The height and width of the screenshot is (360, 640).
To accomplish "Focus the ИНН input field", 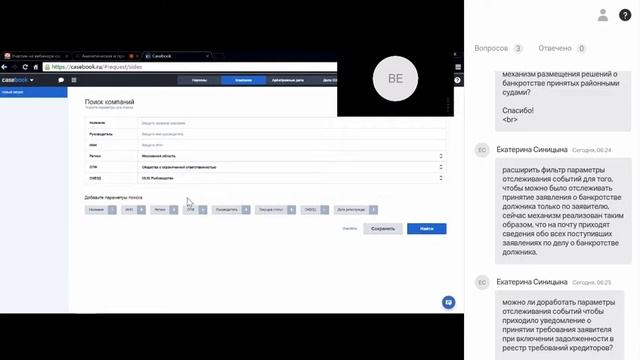I will 291,145.
